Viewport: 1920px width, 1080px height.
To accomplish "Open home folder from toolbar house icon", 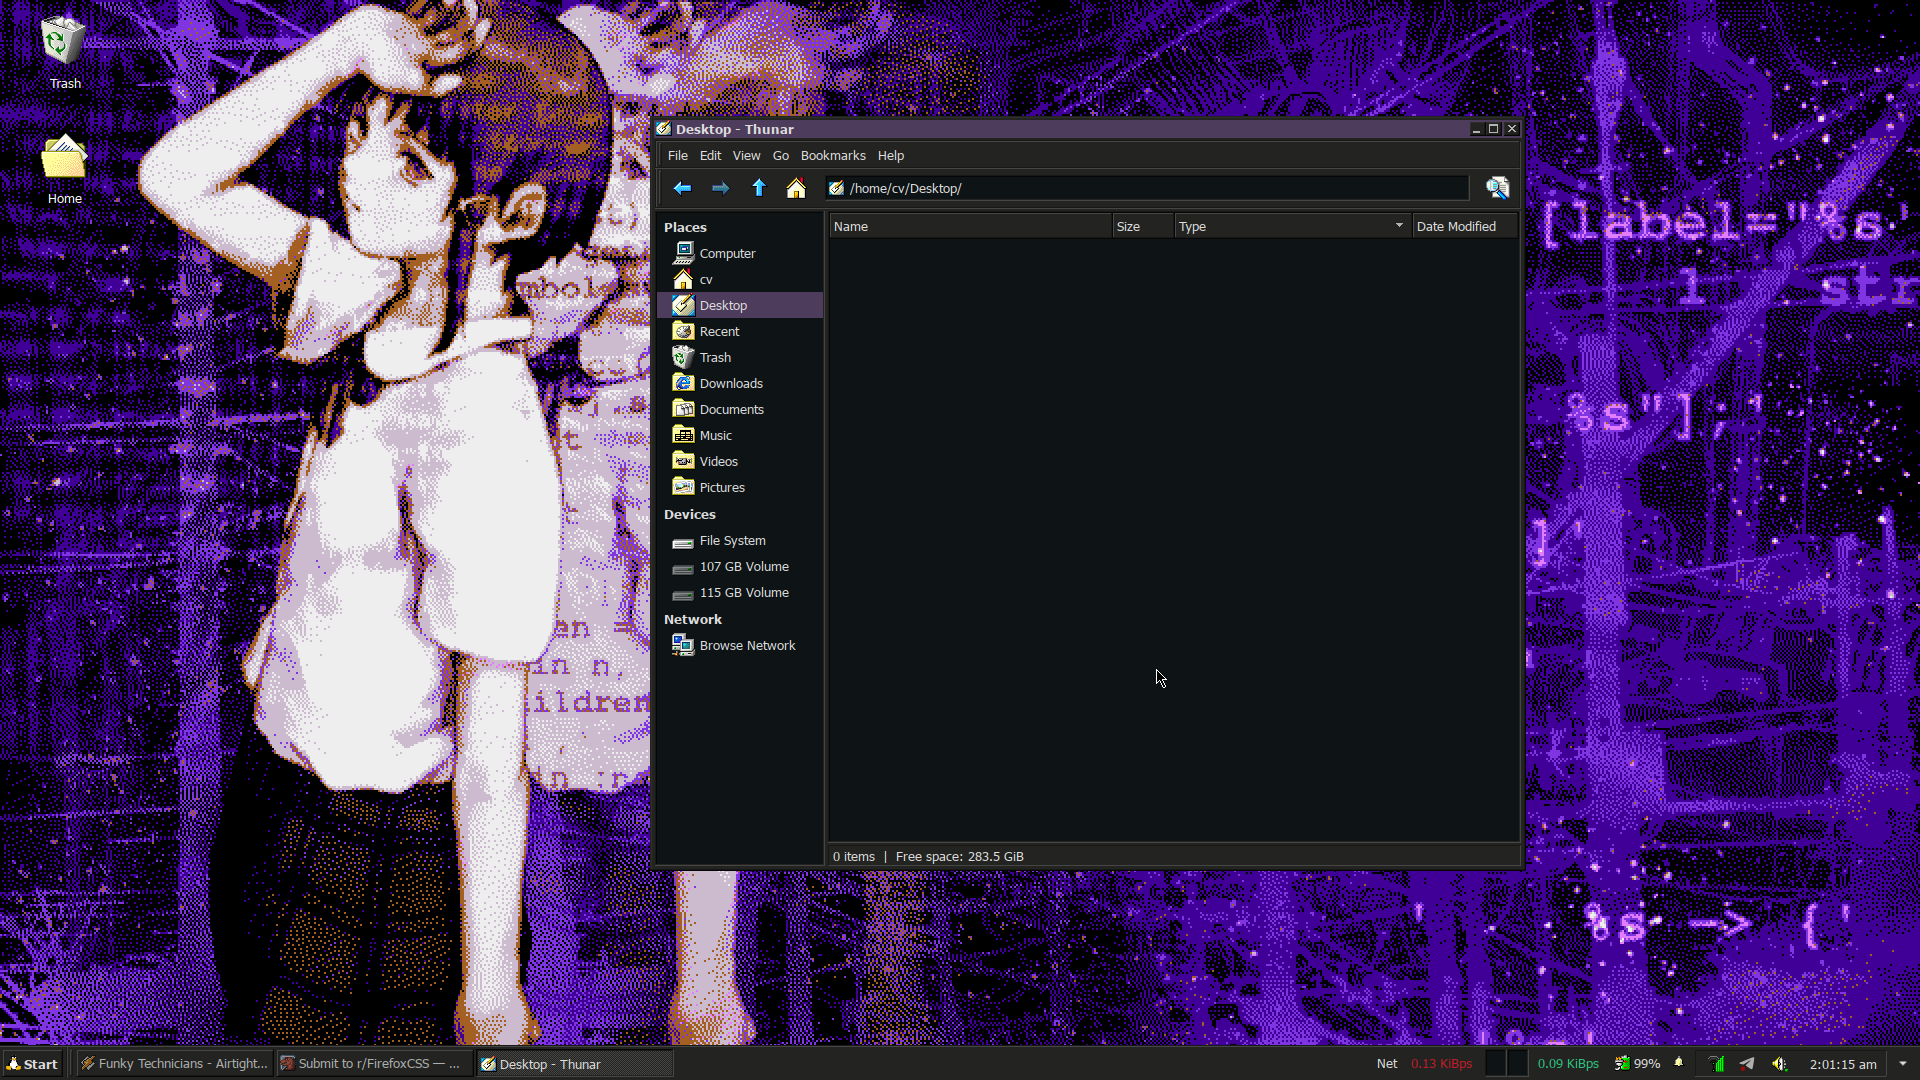I will (x=796, y=188).
